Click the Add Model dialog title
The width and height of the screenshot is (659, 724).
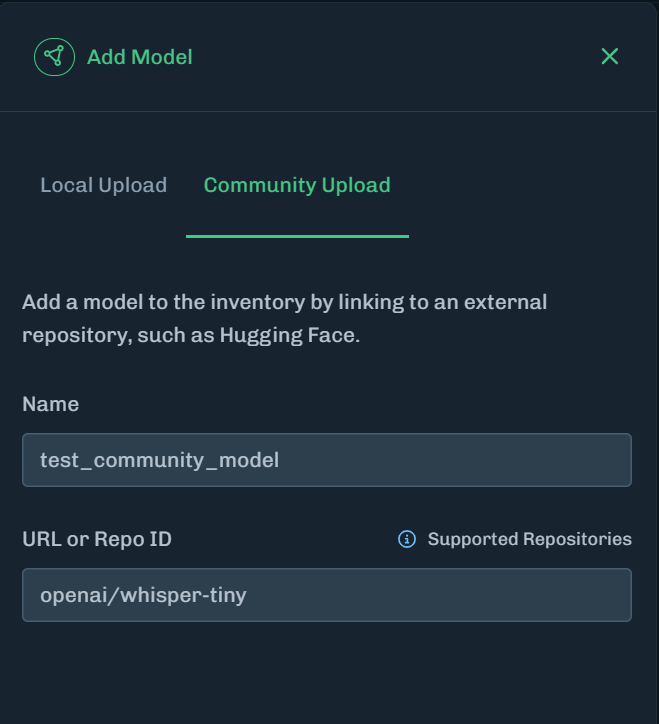[x=139, y=57]
